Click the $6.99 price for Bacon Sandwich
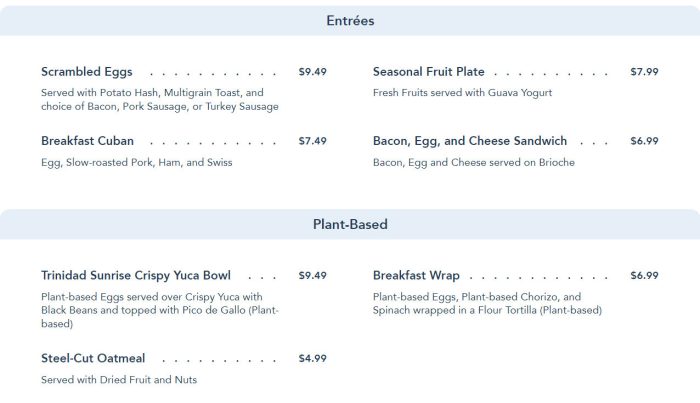 [x=644, y=141]
